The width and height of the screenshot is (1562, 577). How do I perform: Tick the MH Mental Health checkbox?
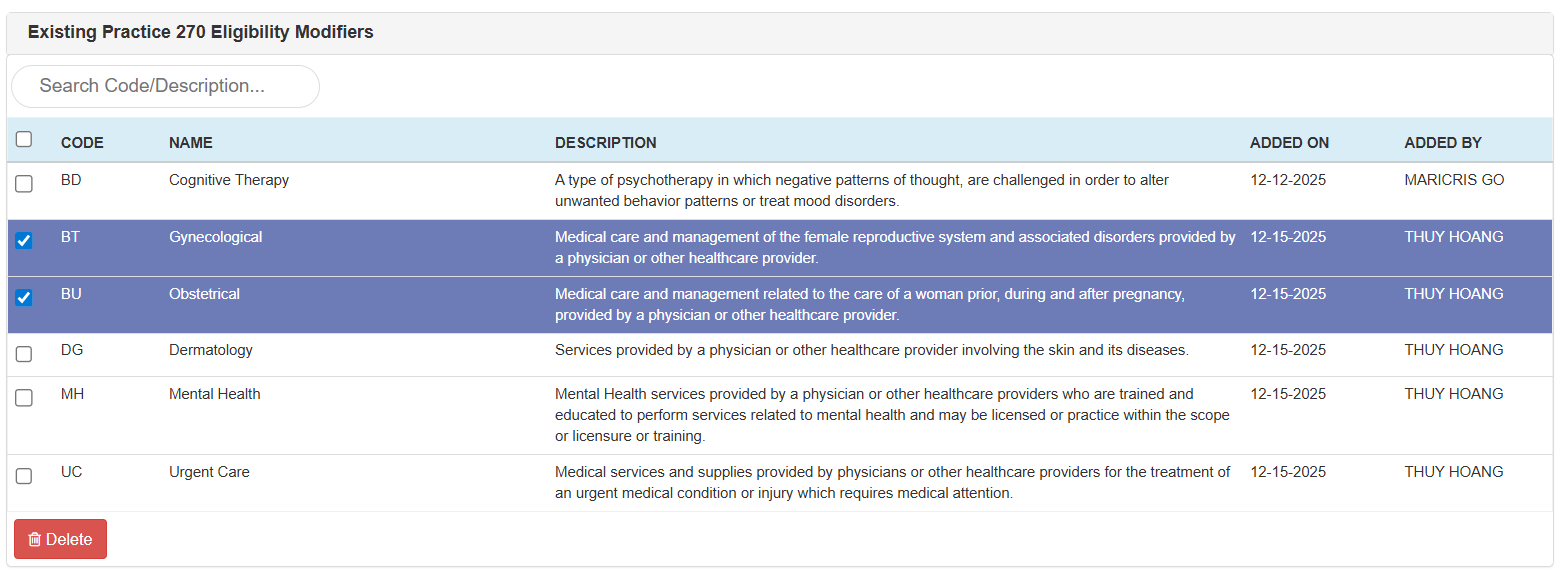tap(24, 398)
